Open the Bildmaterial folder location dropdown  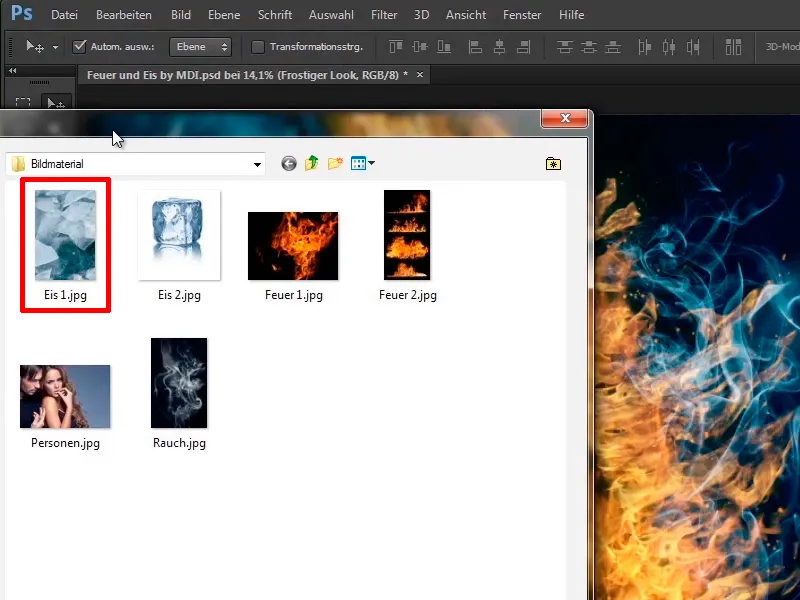pos(257,164)
